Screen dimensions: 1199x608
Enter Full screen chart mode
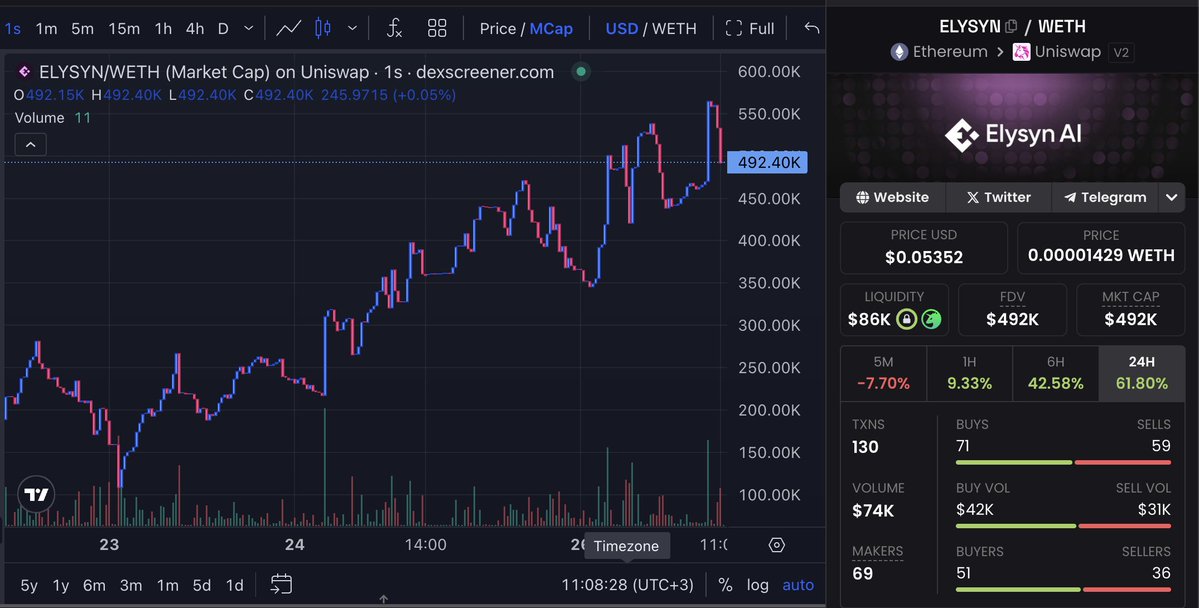(749, 28)
